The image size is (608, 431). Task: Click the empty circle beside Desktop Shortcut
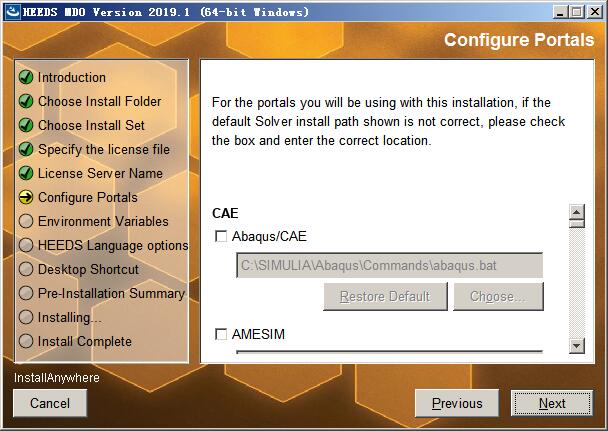[x=26, y=269]
